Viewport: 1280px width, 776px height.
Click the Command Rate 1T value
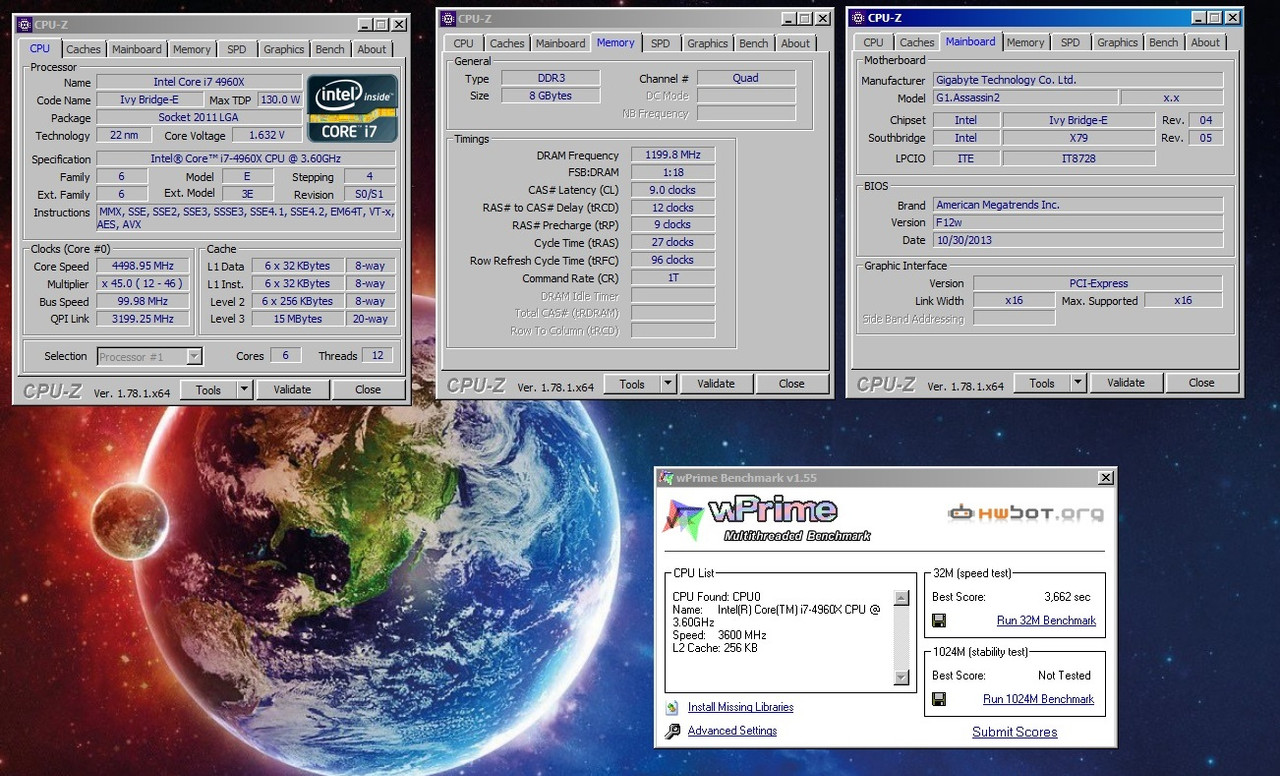[673, 278]
